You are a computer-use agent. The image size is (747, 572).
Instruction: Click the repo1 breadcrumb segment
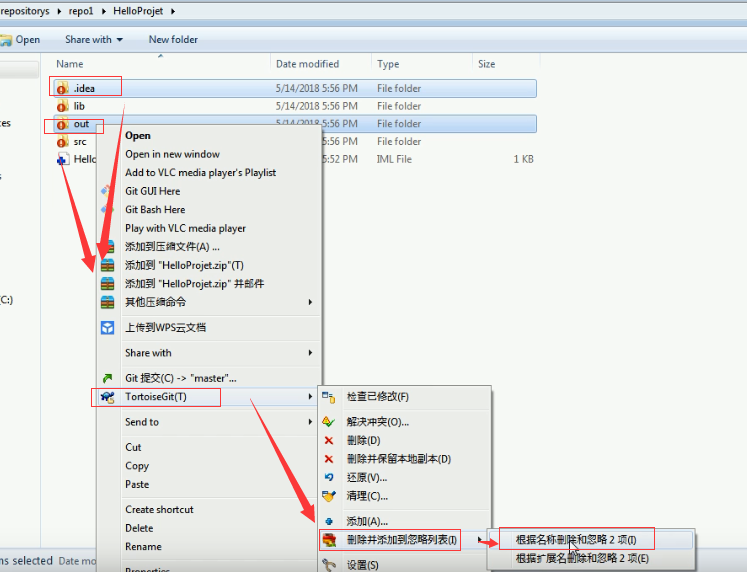pos(81,11)
